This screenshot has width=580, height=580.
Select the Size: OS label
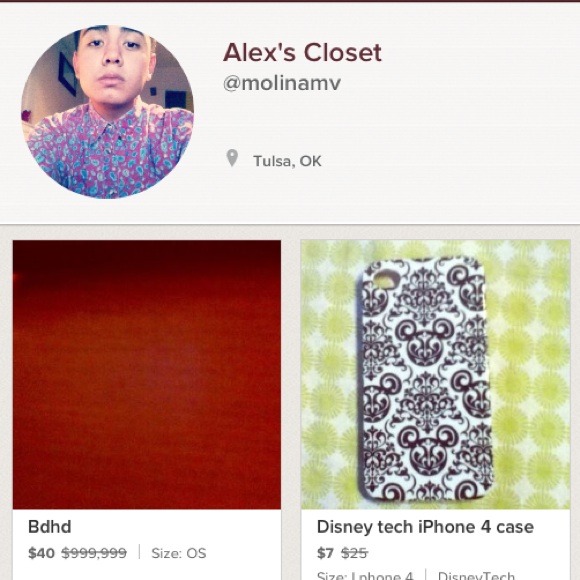click(179, 553)
